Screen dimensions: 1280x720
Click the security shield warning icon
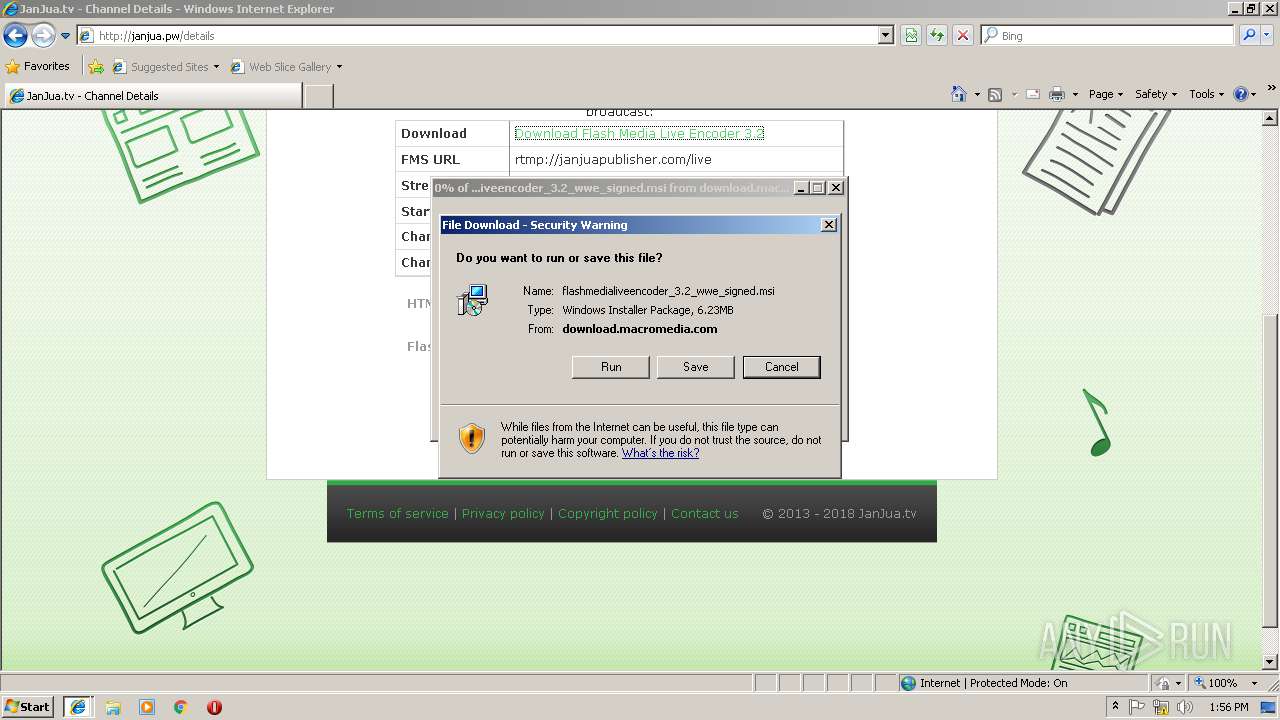[471, 438]
